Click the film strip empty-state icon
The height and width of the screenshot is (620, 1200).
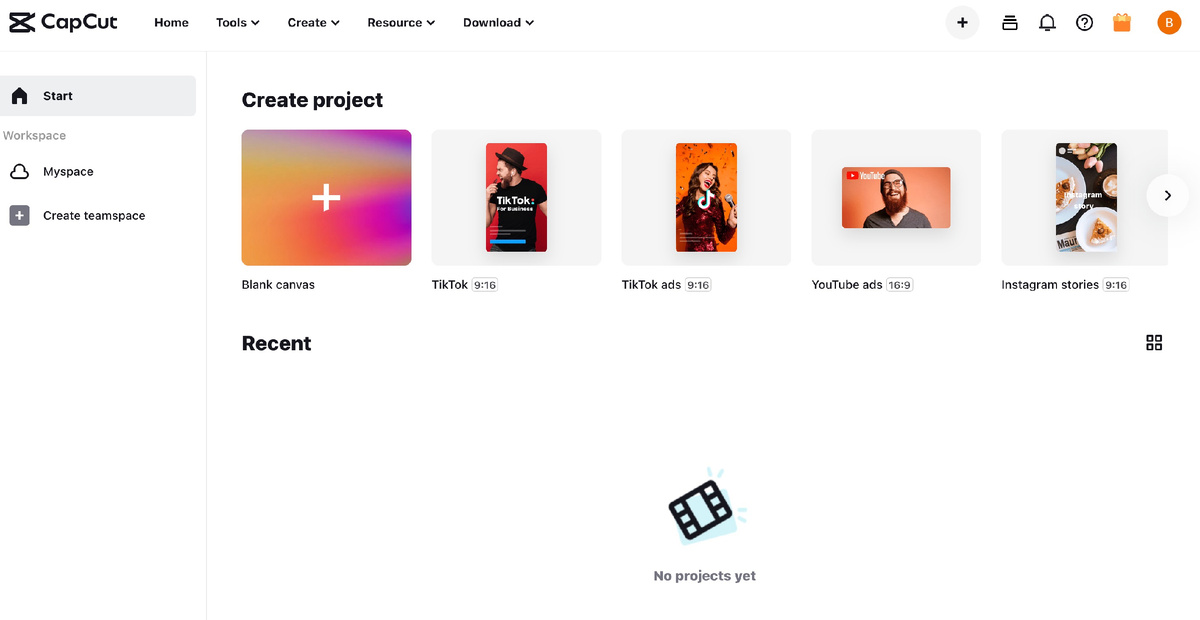tap(705, 508)
